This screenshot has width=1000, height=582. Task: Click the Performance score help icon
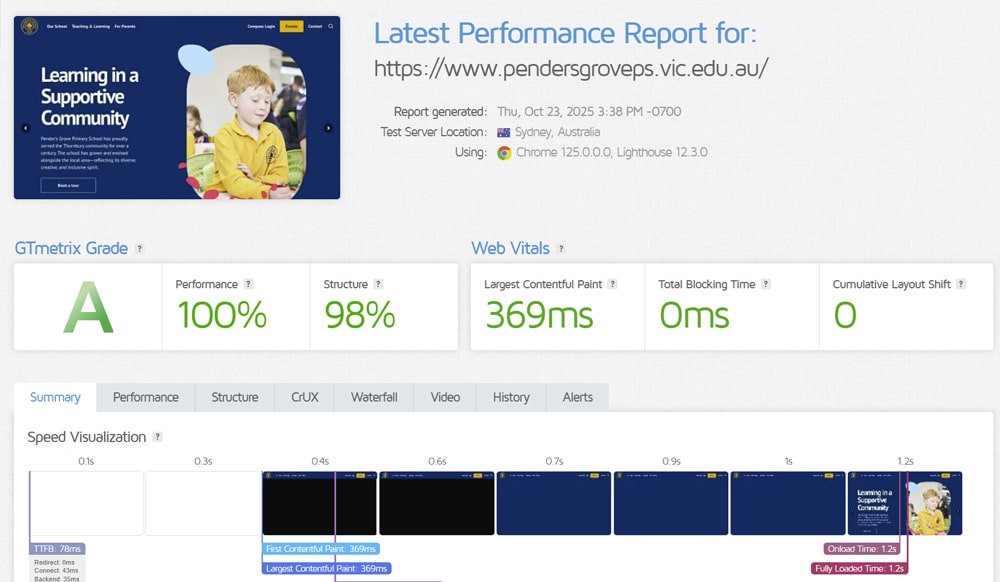click(248, 284)
